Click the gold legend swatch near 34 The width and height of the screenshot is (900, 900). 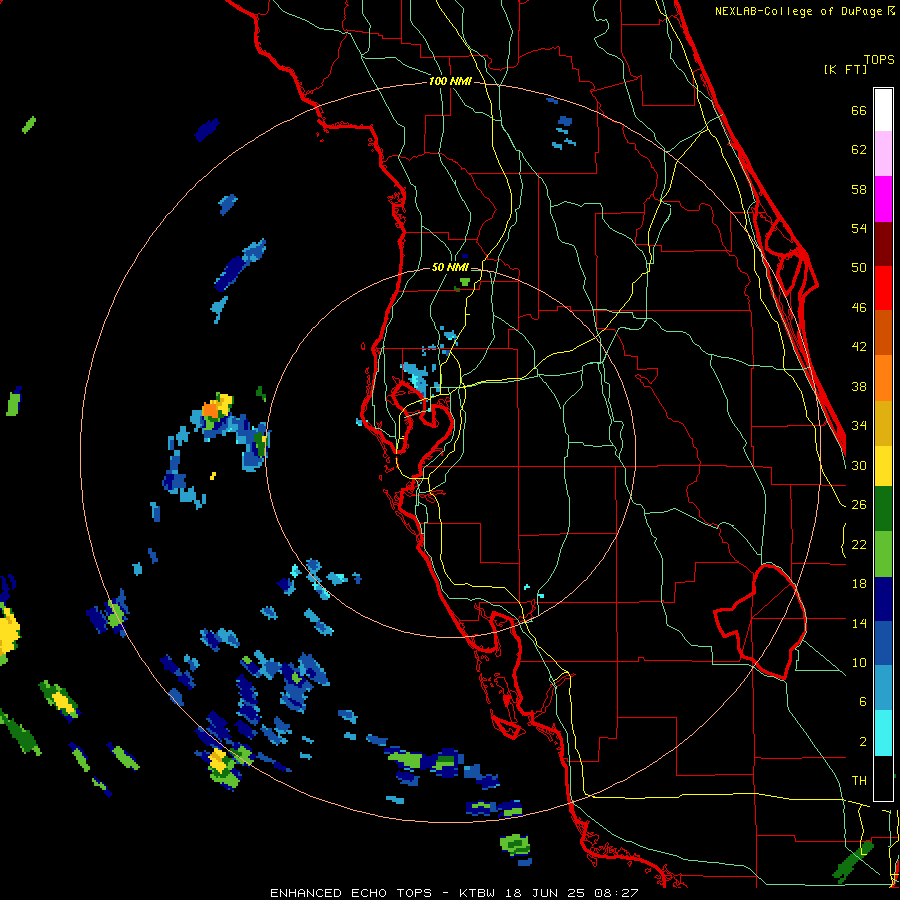point(883,423)
